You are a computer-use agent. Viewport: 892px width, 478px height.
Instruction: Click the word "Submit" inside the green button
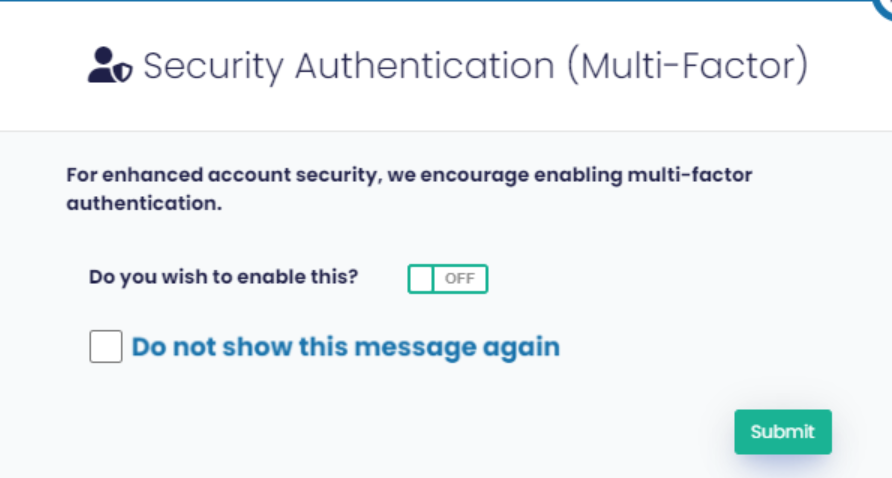783,432
